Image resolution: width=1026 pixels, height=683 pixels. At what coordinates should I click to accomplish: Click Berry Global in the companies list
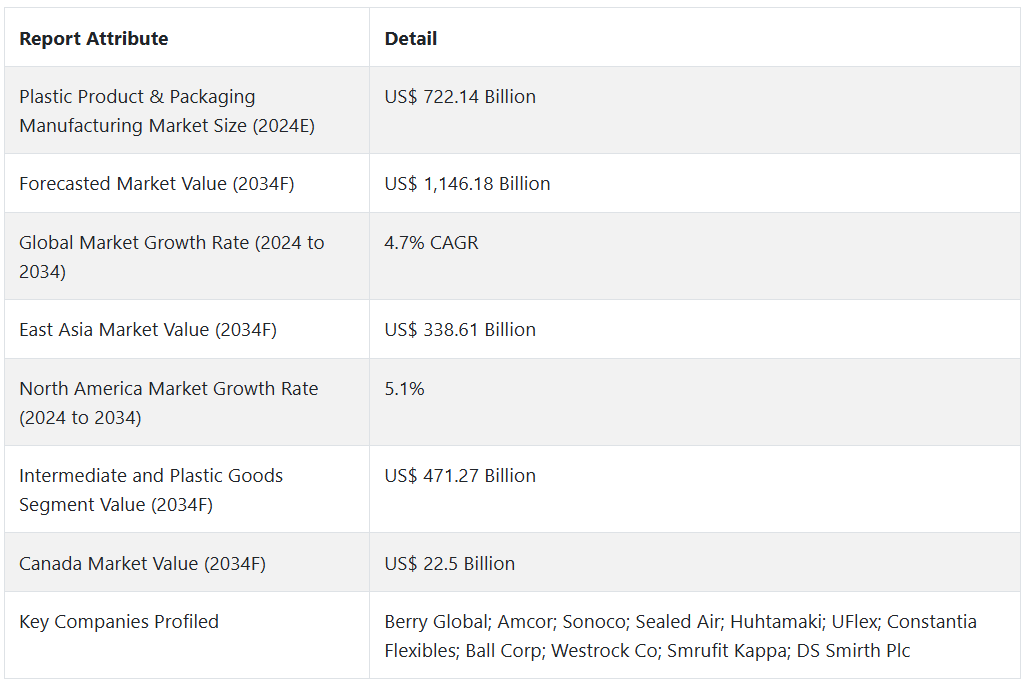[x=431, y=622]
